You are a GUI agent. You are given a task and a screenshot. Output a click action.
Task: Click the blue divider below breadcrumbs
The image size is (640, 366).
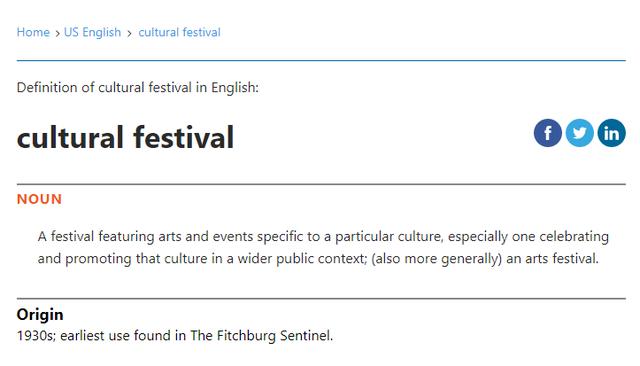321,60
